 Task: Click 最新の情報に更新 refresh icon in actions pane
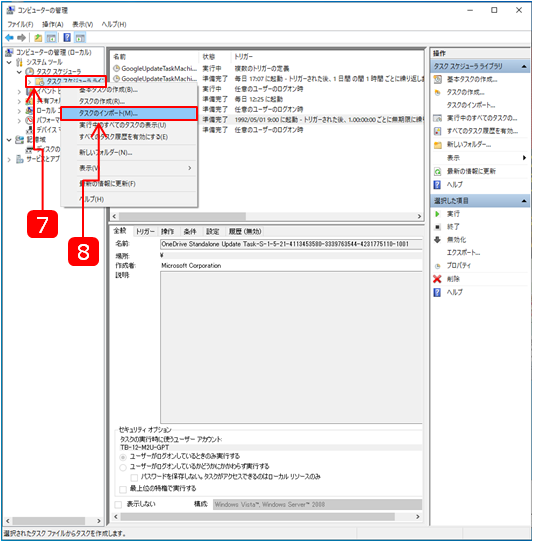[x=437, y=171]
